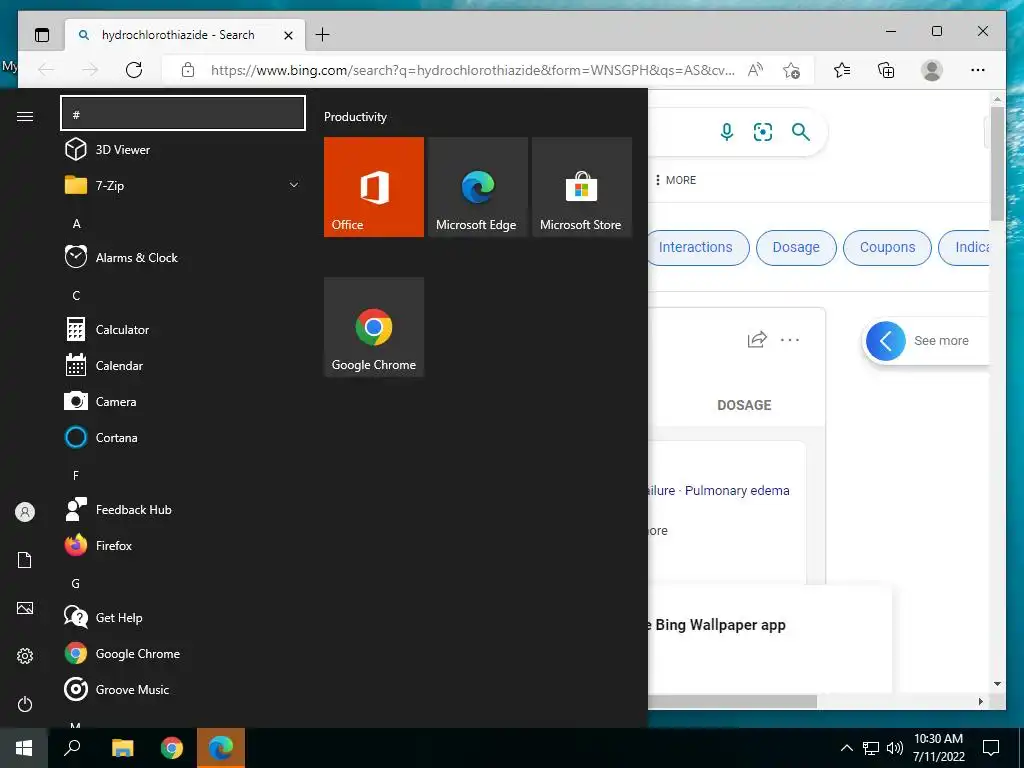Screen dimensions: 1024x768
Task: Open Cortana from the app list
Action: pos(183,438)
